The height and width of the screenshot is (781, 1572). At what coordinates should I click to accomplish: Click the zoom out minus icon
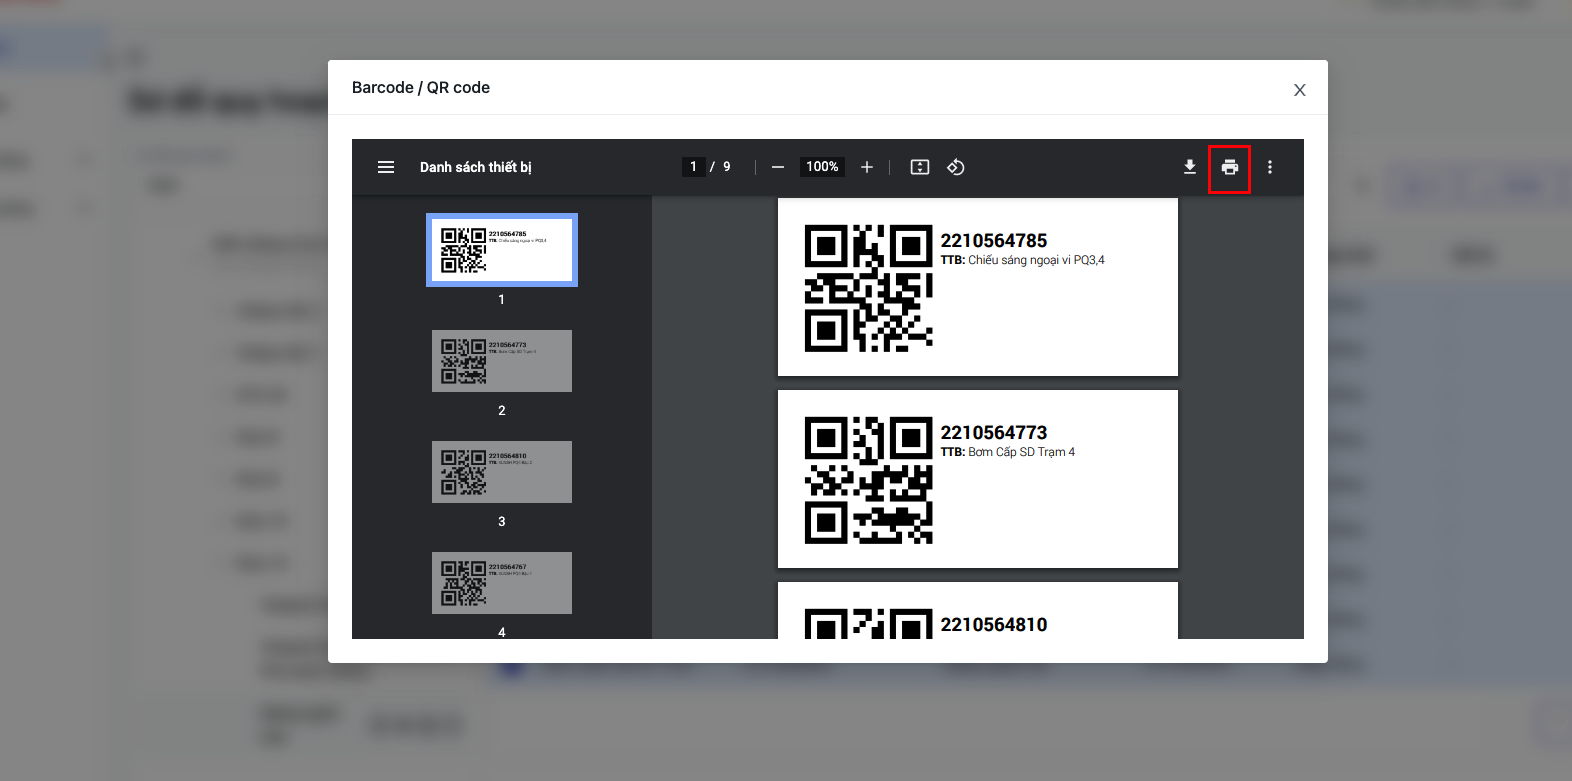pos(778,167)
